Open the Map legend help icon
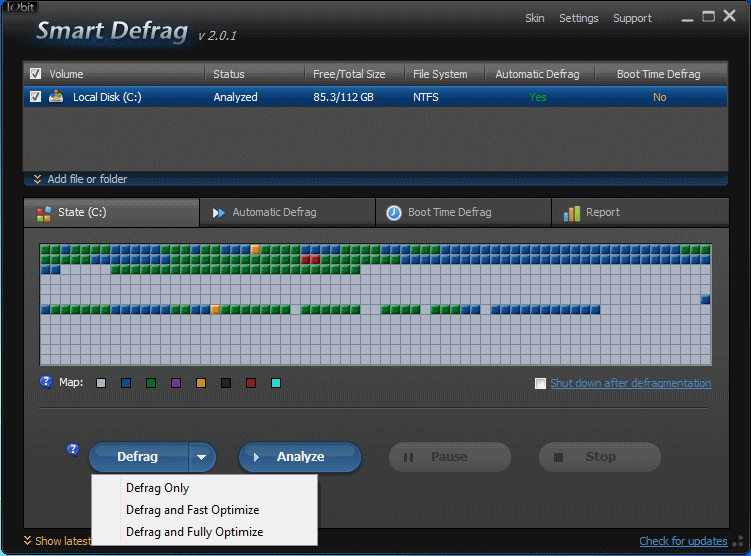 pyautogui.click(x=46, y=382)
